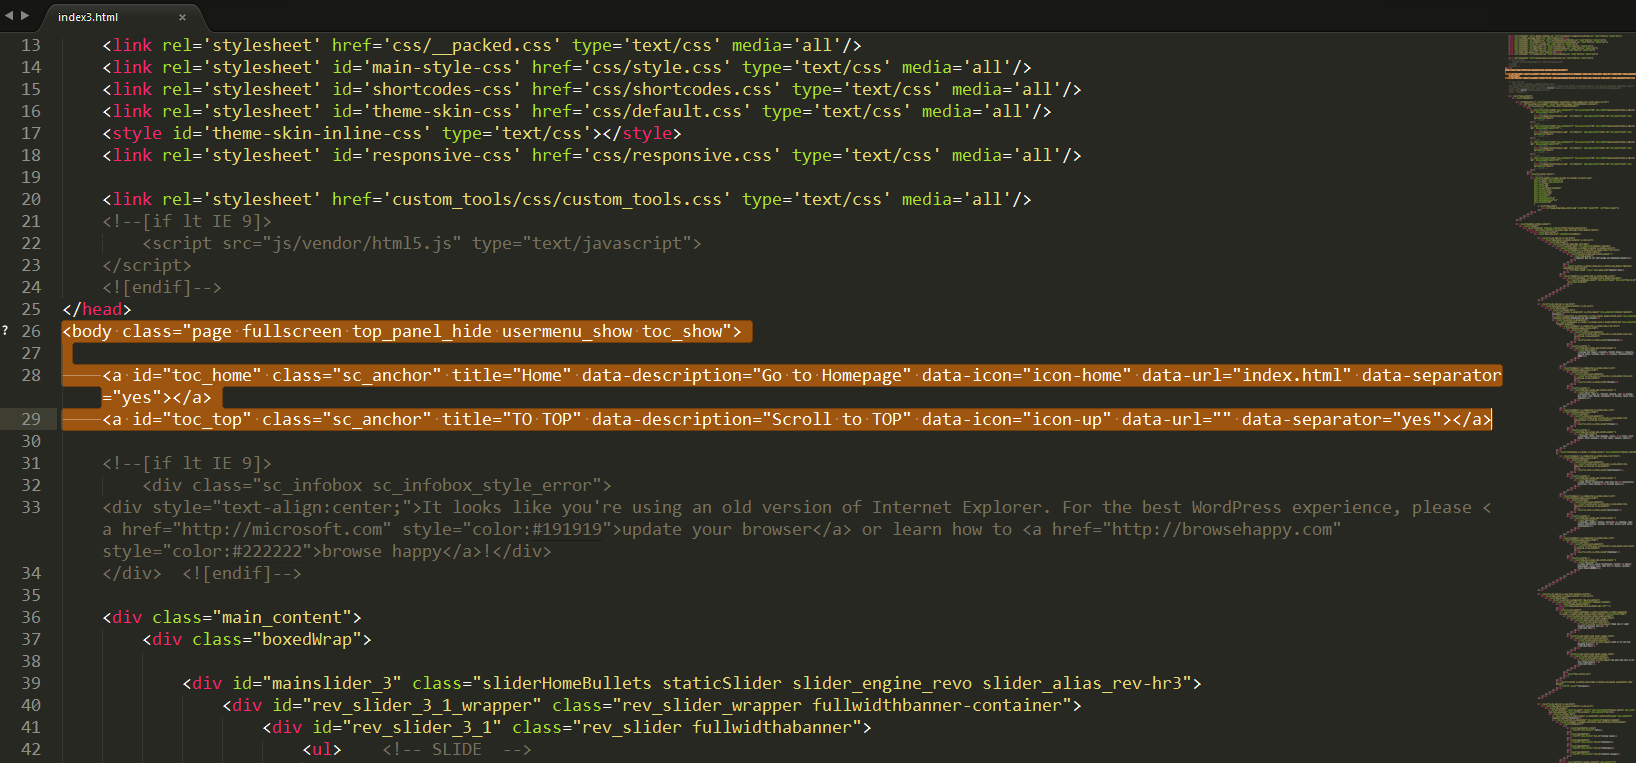This screenshot has width=1636, height=763.
Task: Click line number 36 in the gutter
Action: [31, 617]
